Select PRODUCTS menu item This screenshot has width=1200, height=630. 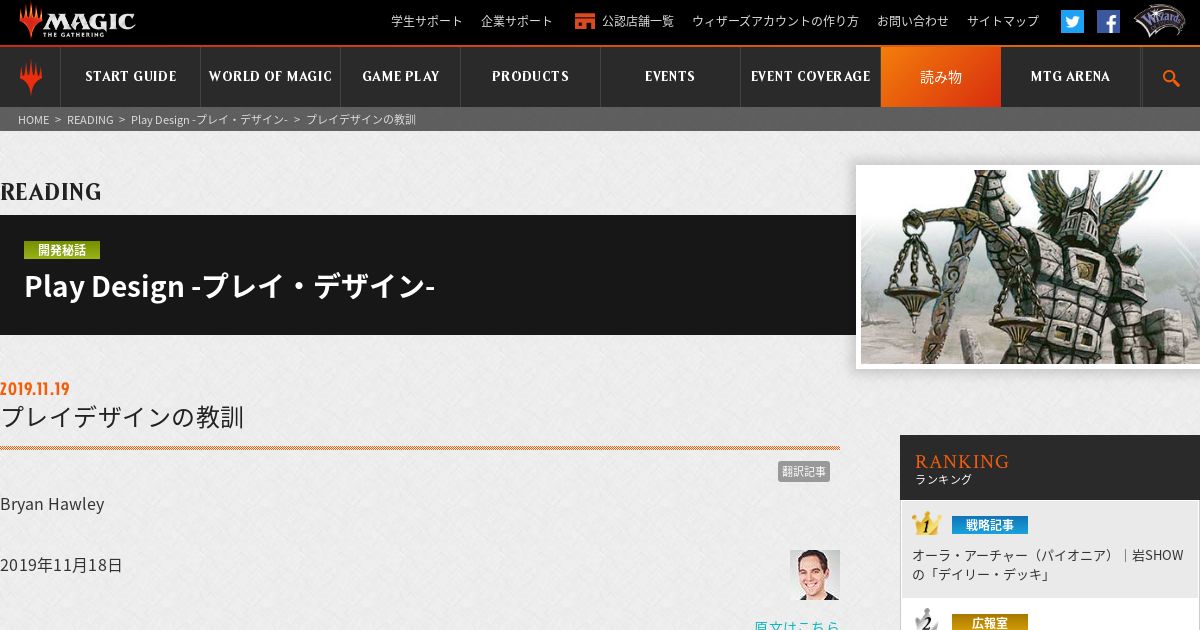[x=530, y=77]
